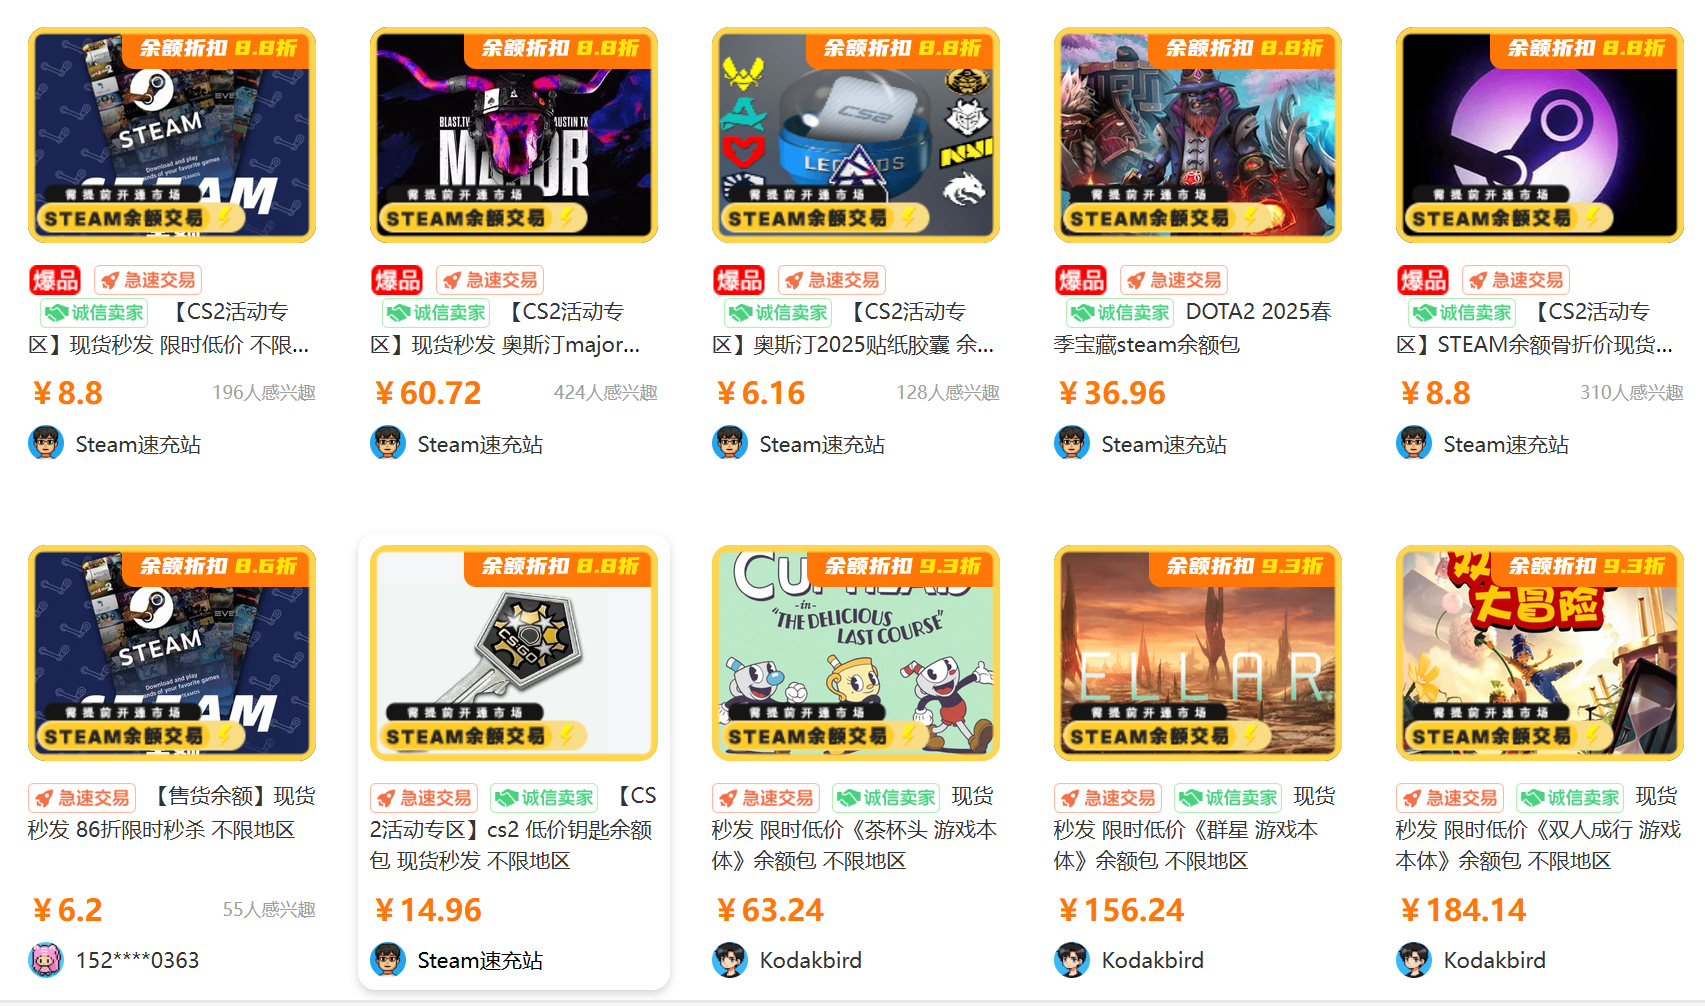Open the CSGO key thumbnail listing

(514, 653)
